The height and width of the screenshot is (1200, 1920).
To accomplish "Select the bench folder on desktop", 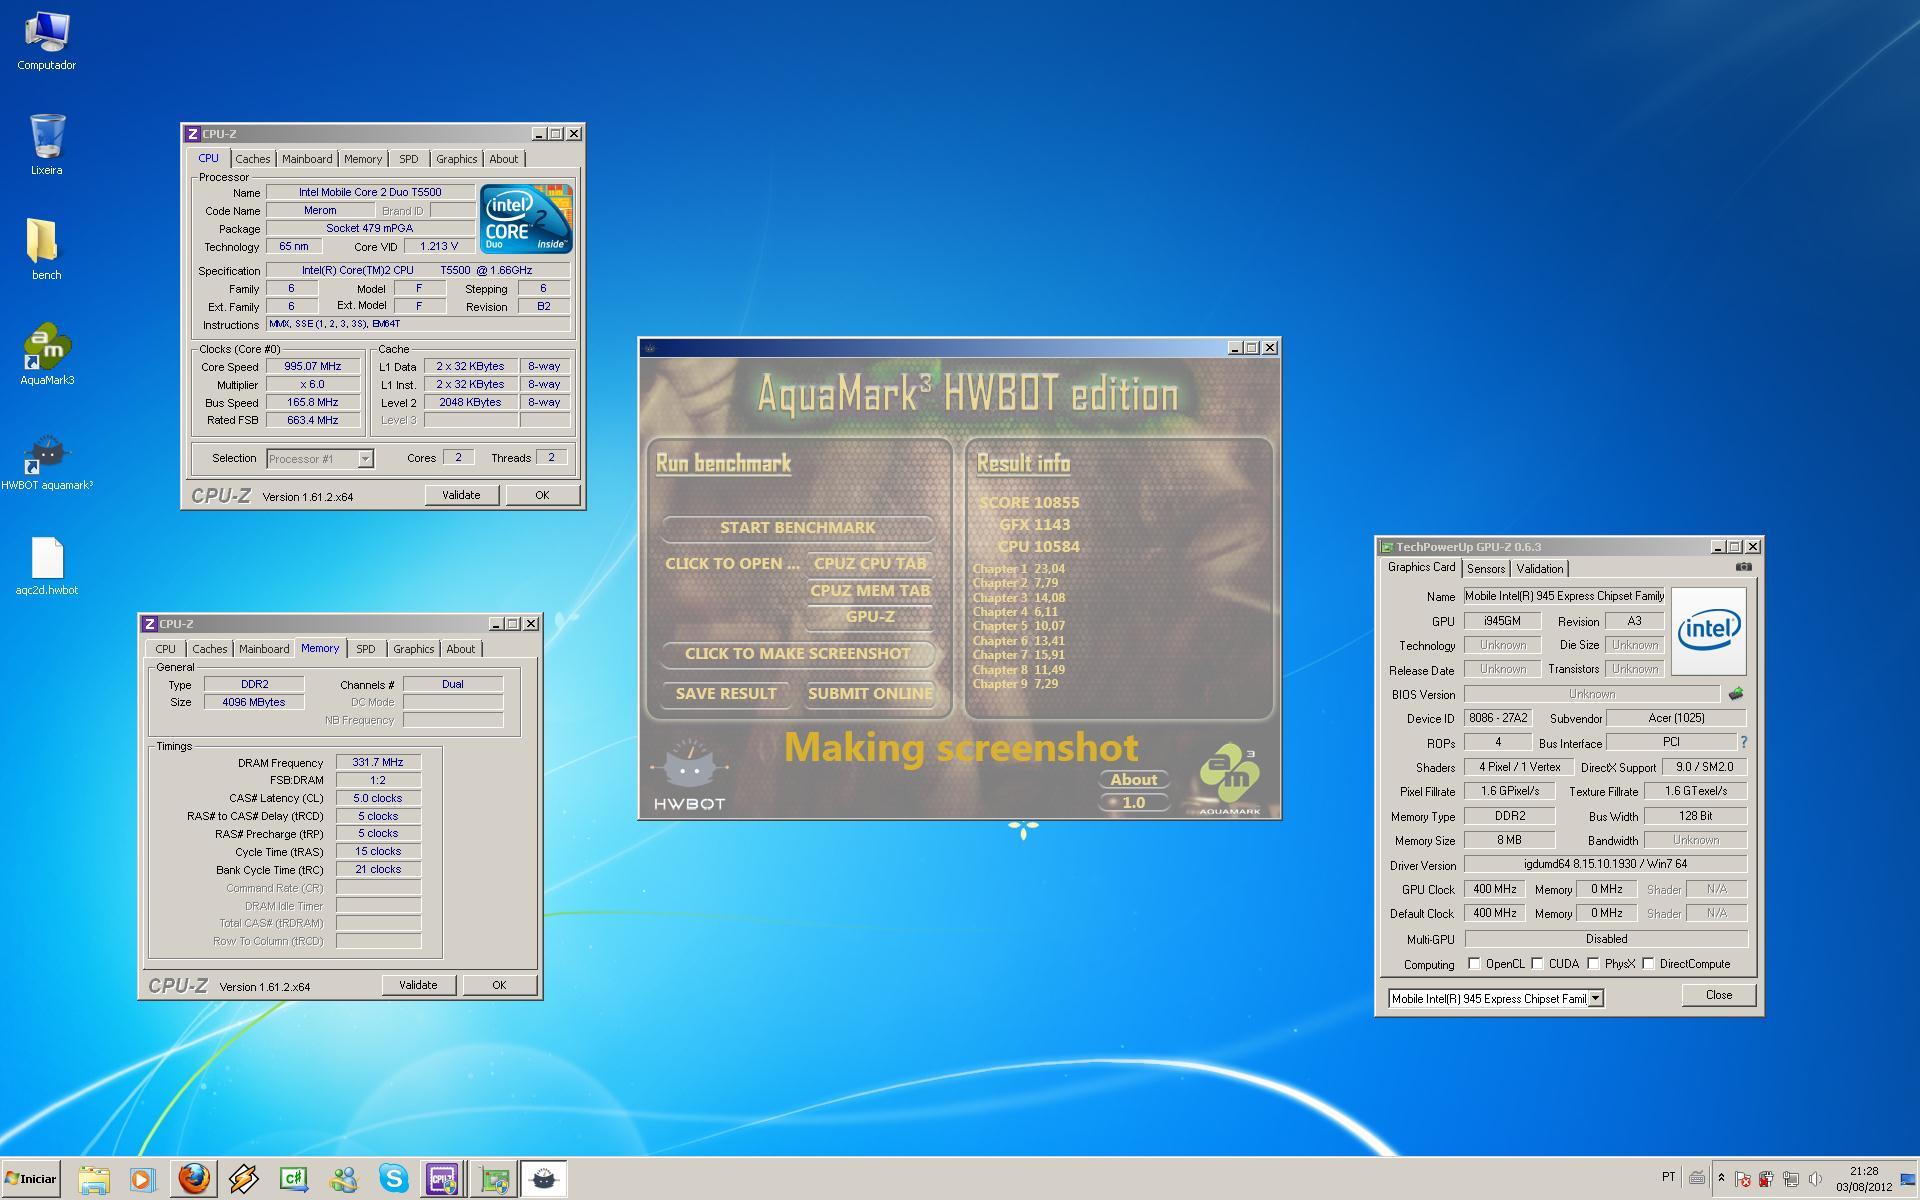I will (x=46, y=250).
